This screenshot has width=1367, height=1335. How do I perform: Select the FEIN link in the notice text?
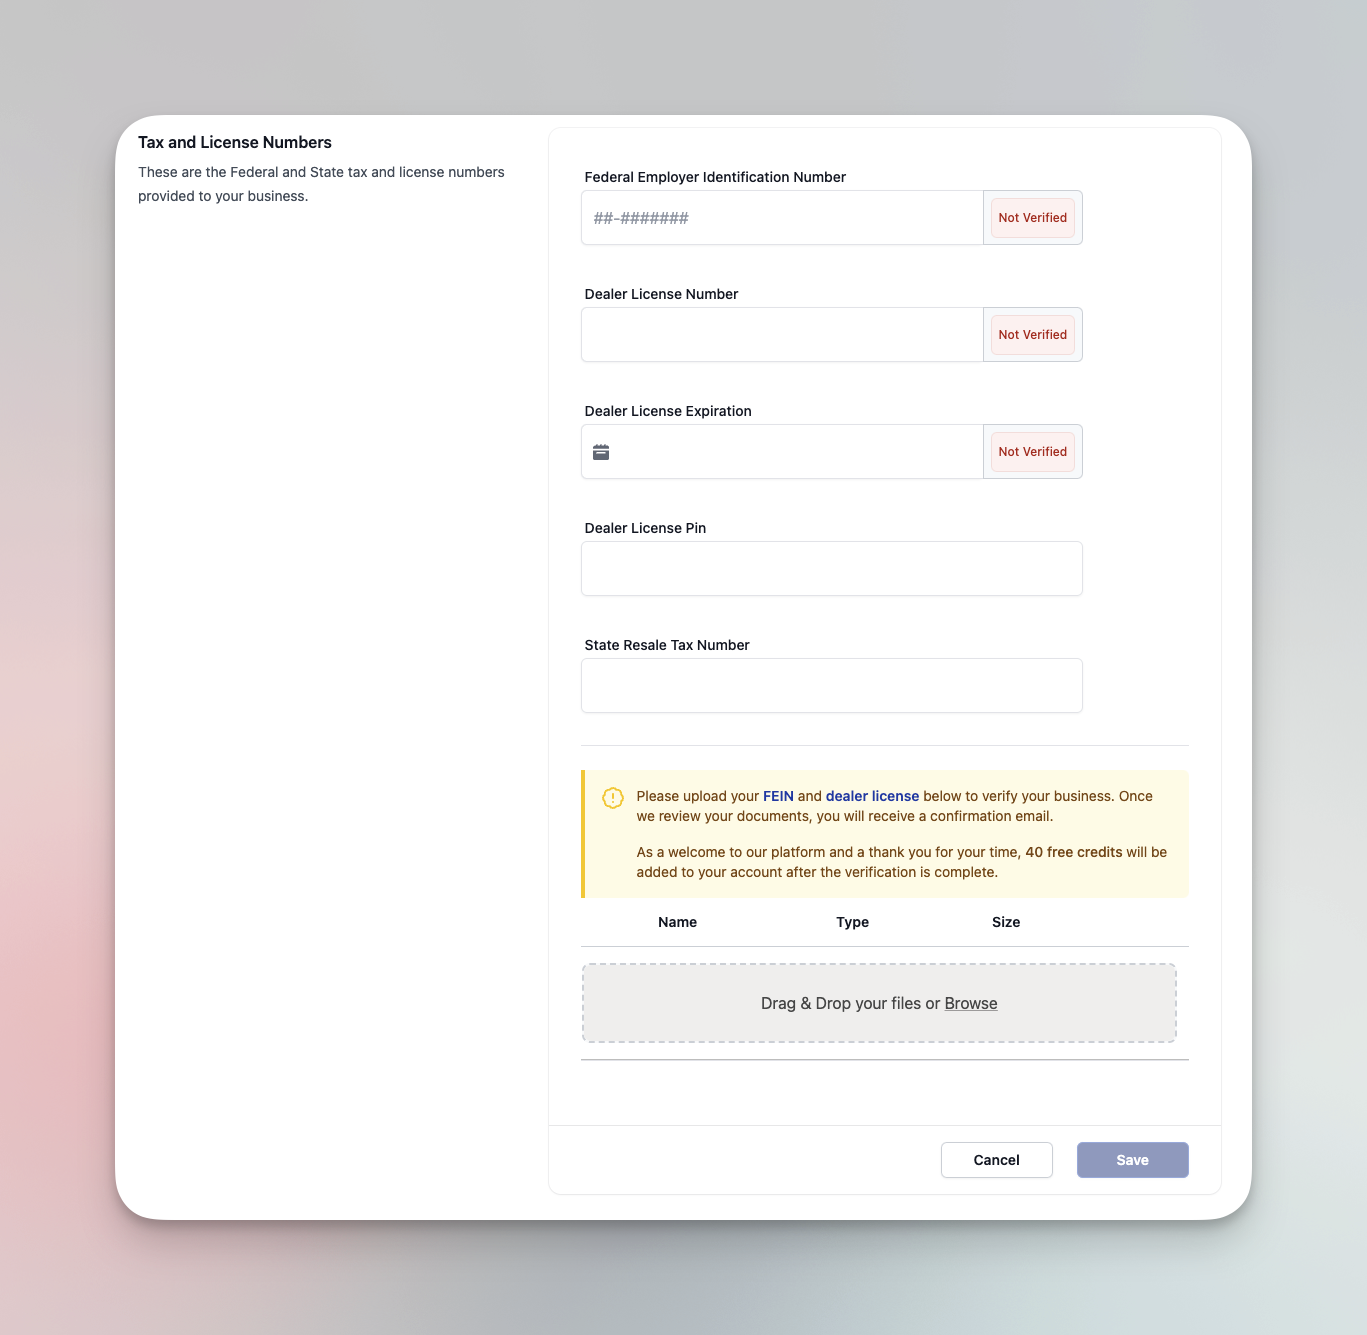point(777,796)
